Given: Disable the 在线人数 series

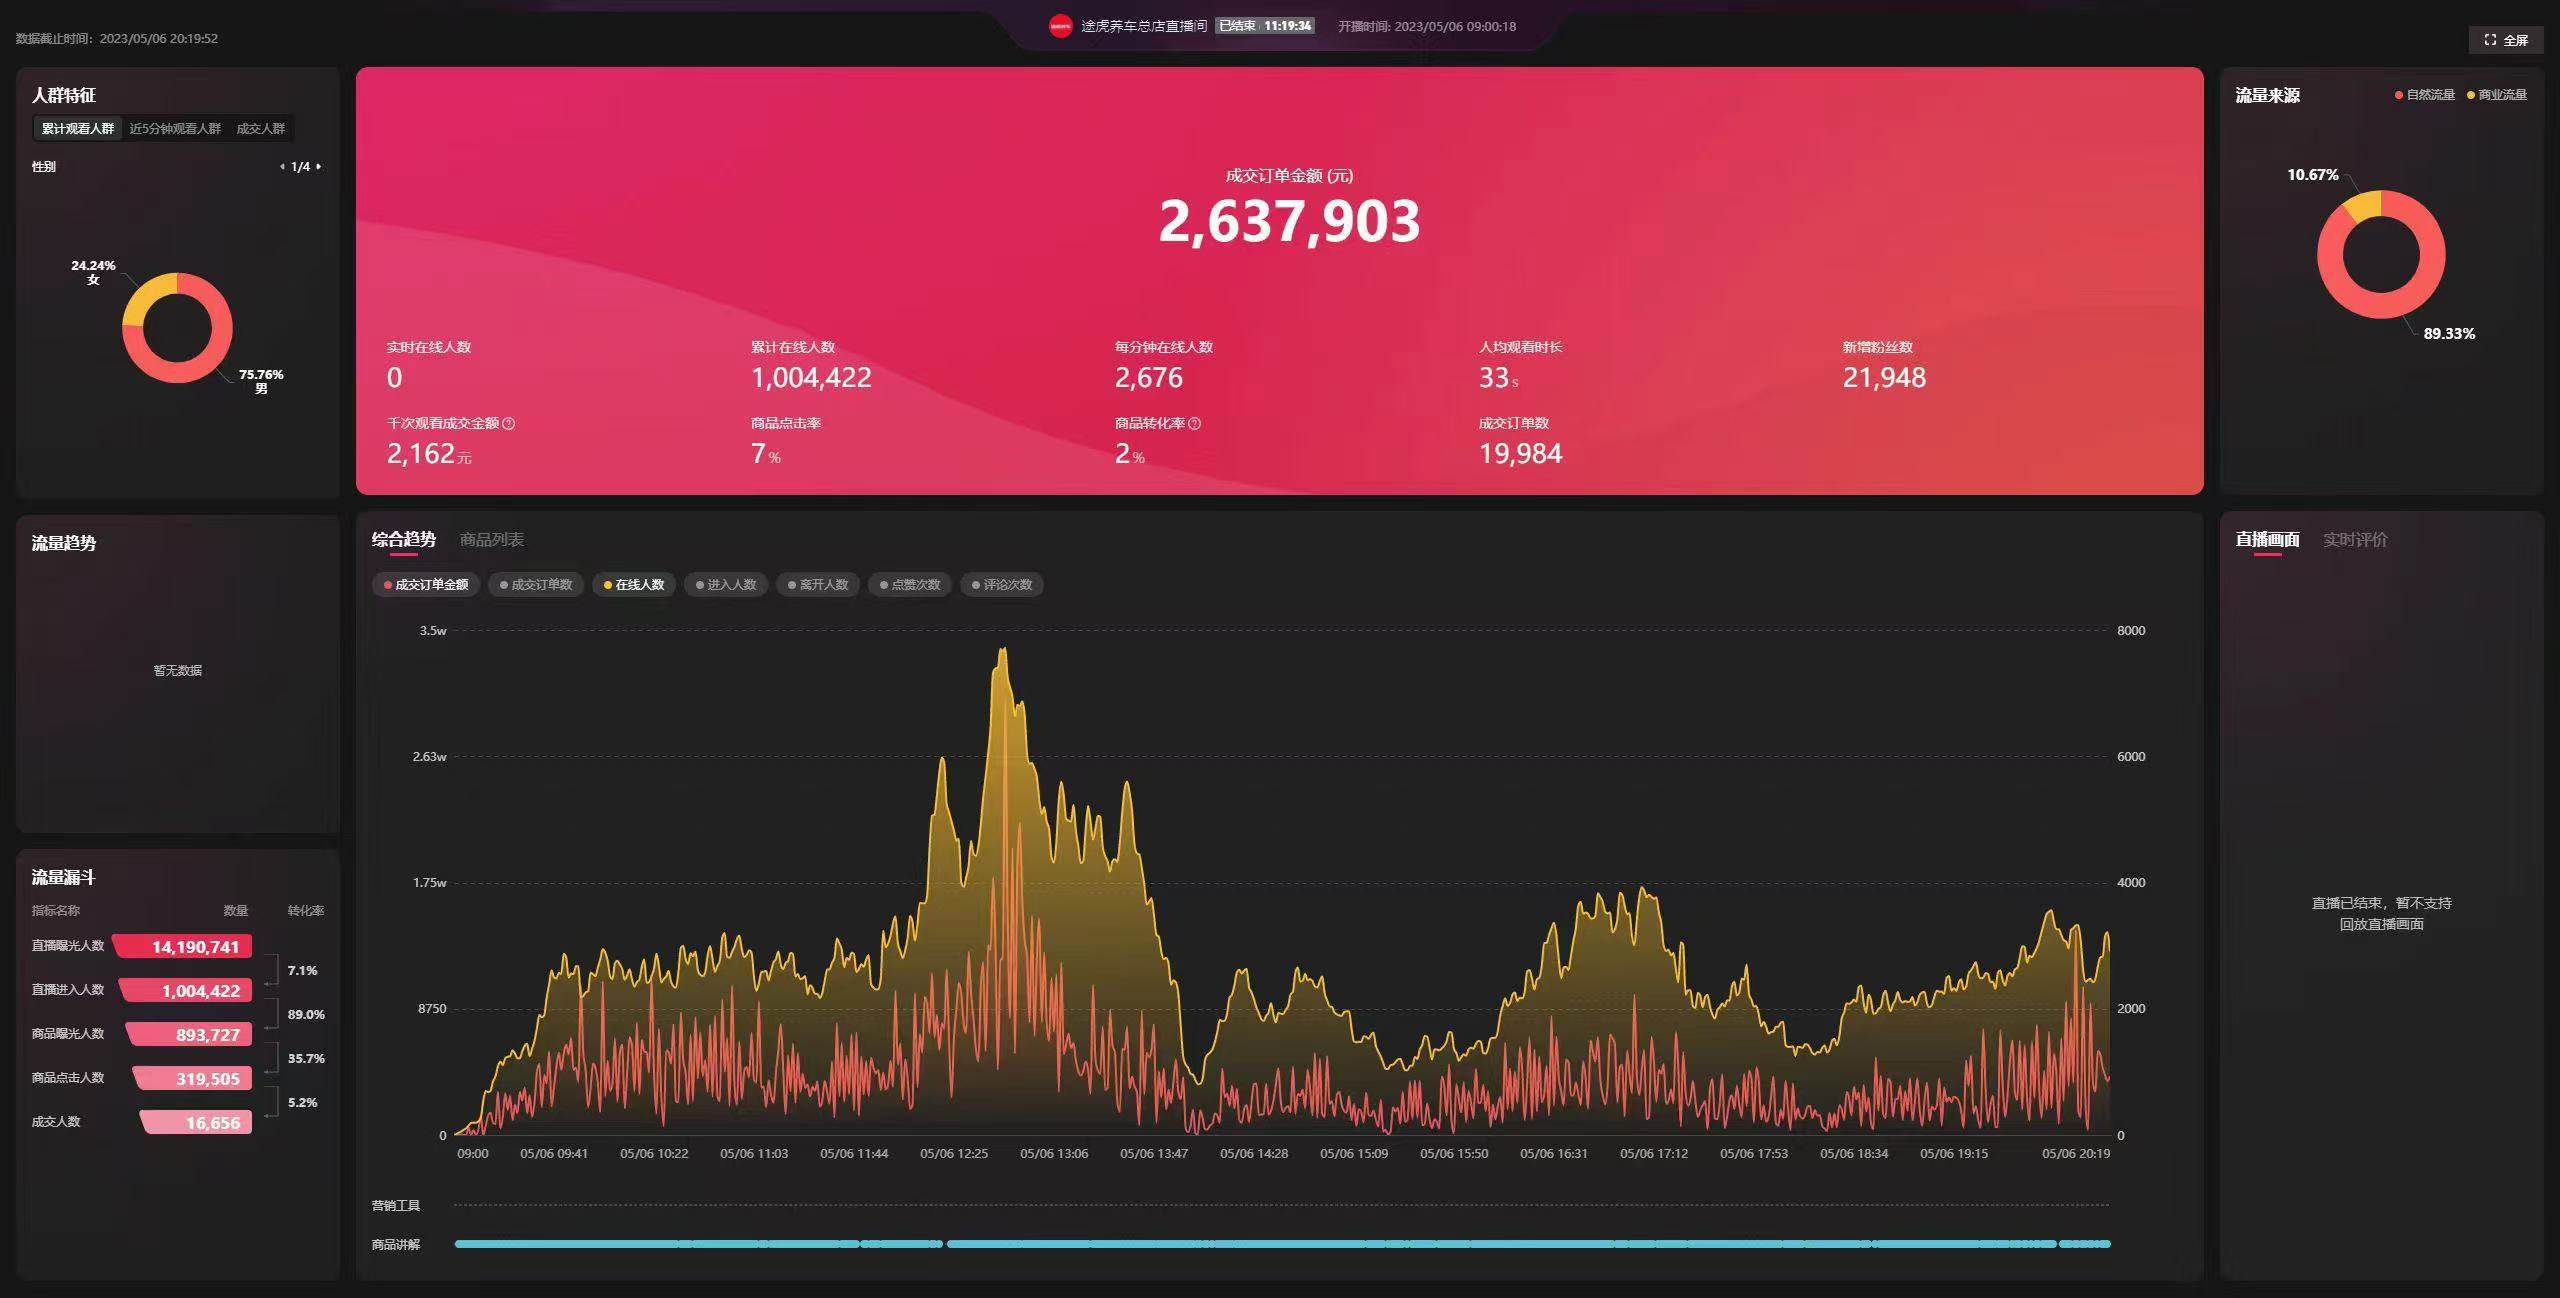Looking at the screenshot, I should click(x=633, y=585).
